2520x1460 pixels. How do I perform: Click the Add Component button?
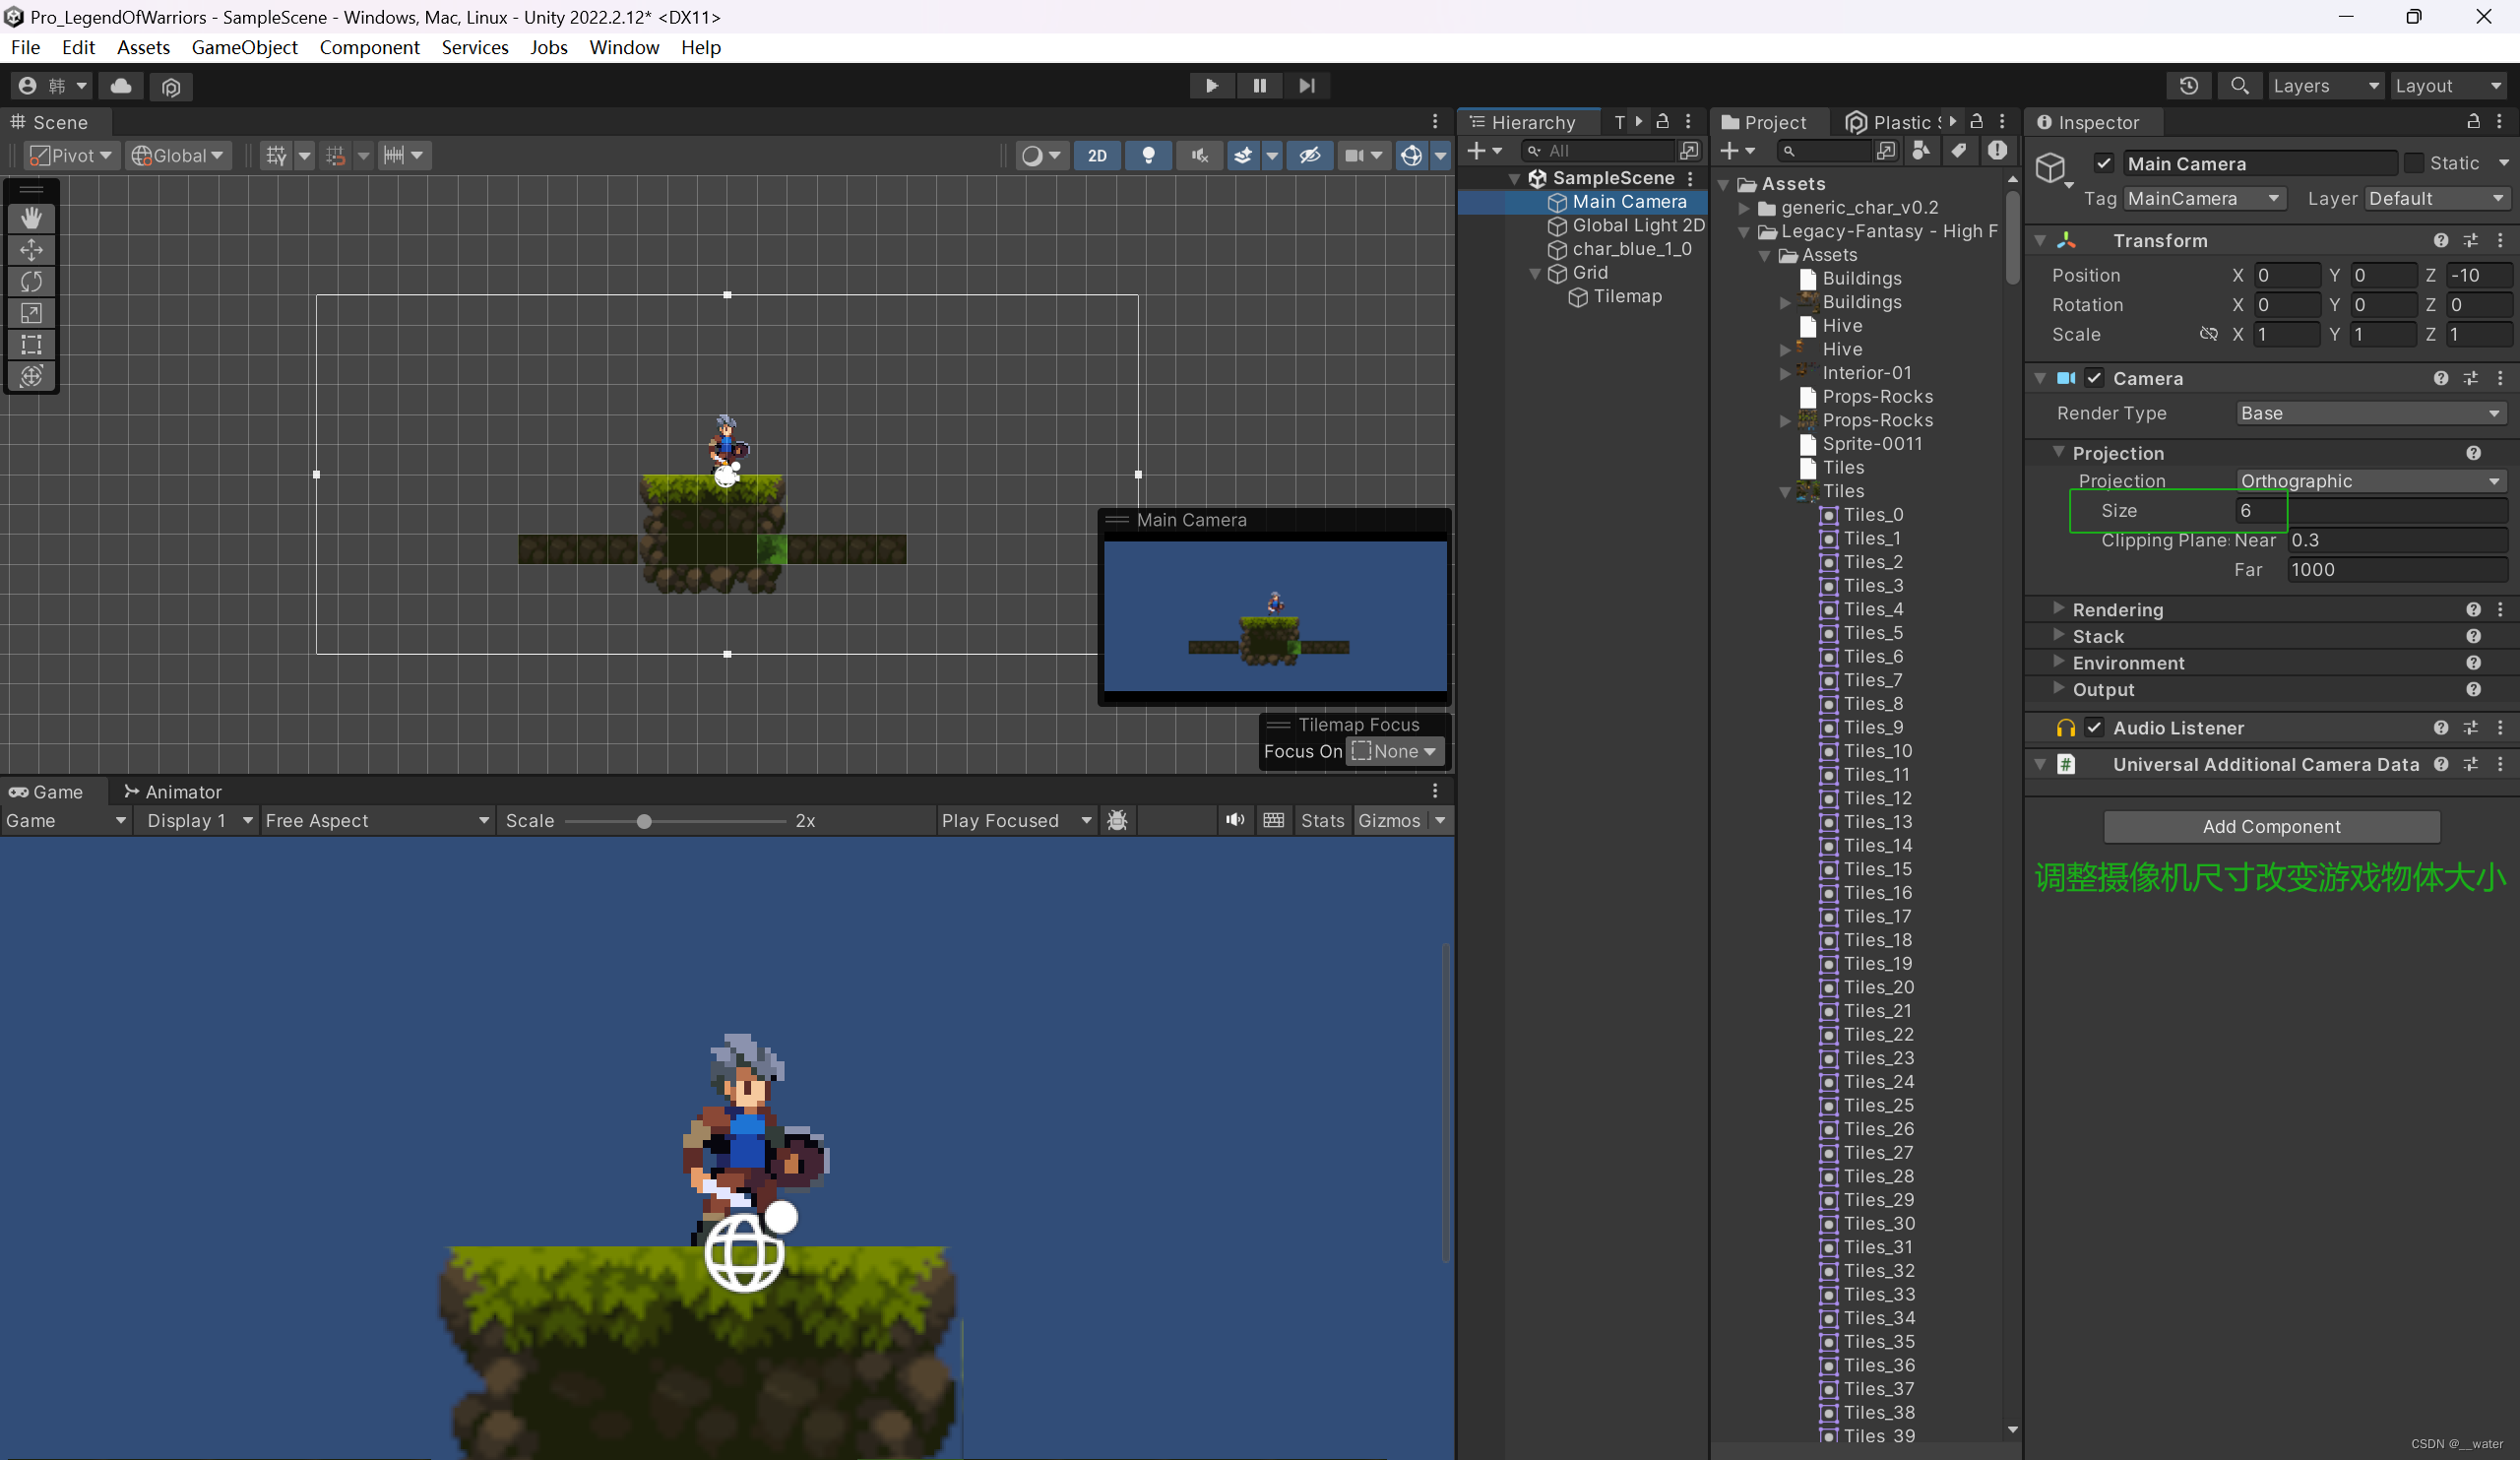[2270, 826]
